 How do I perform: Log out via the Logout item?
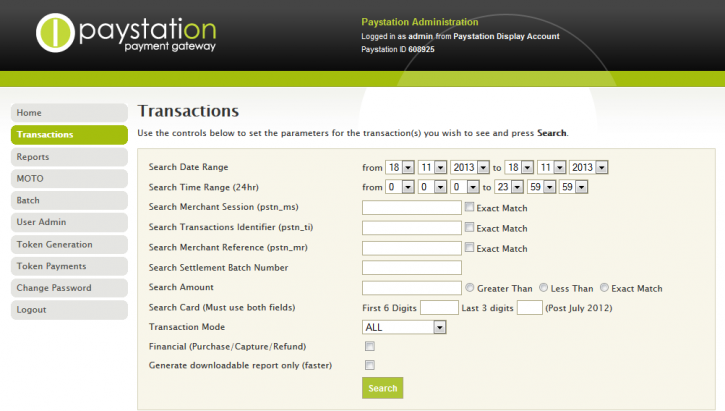(x=69, y=310)
